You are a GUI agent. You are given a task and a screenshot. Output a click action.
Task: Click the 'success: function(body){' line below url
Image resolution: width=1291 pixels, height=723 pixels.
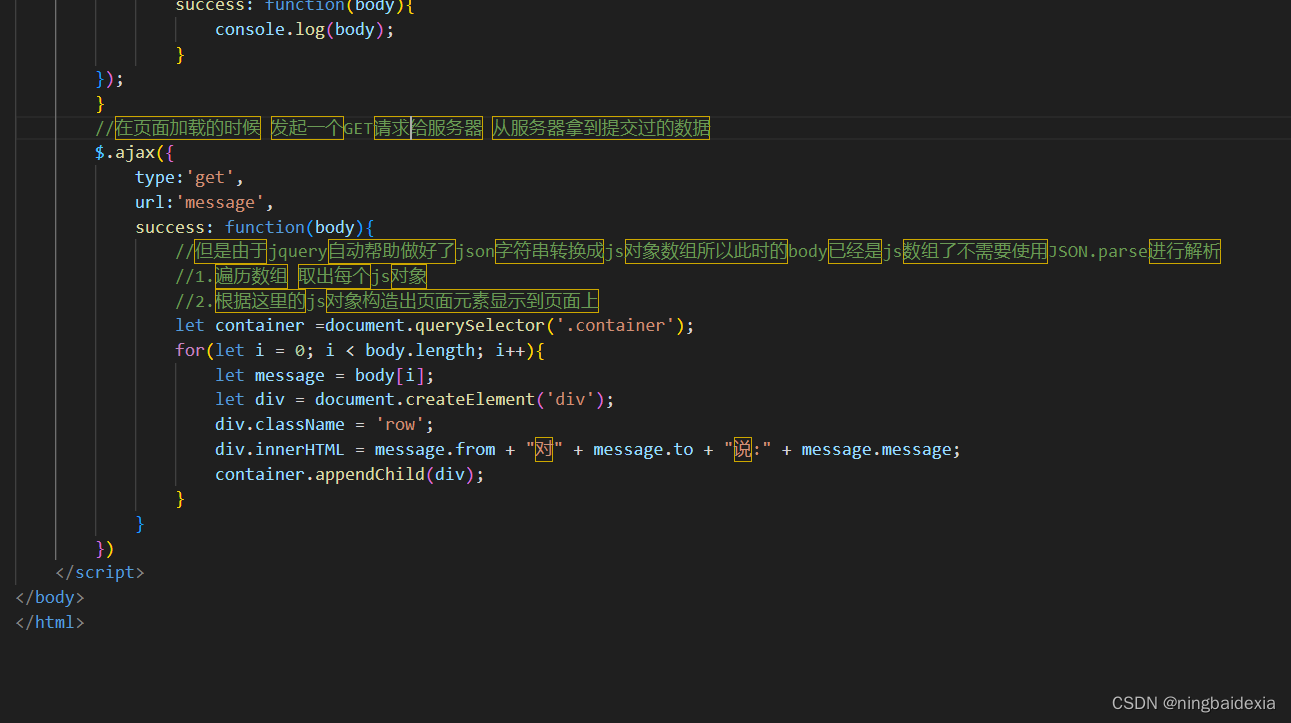point(255,227)
